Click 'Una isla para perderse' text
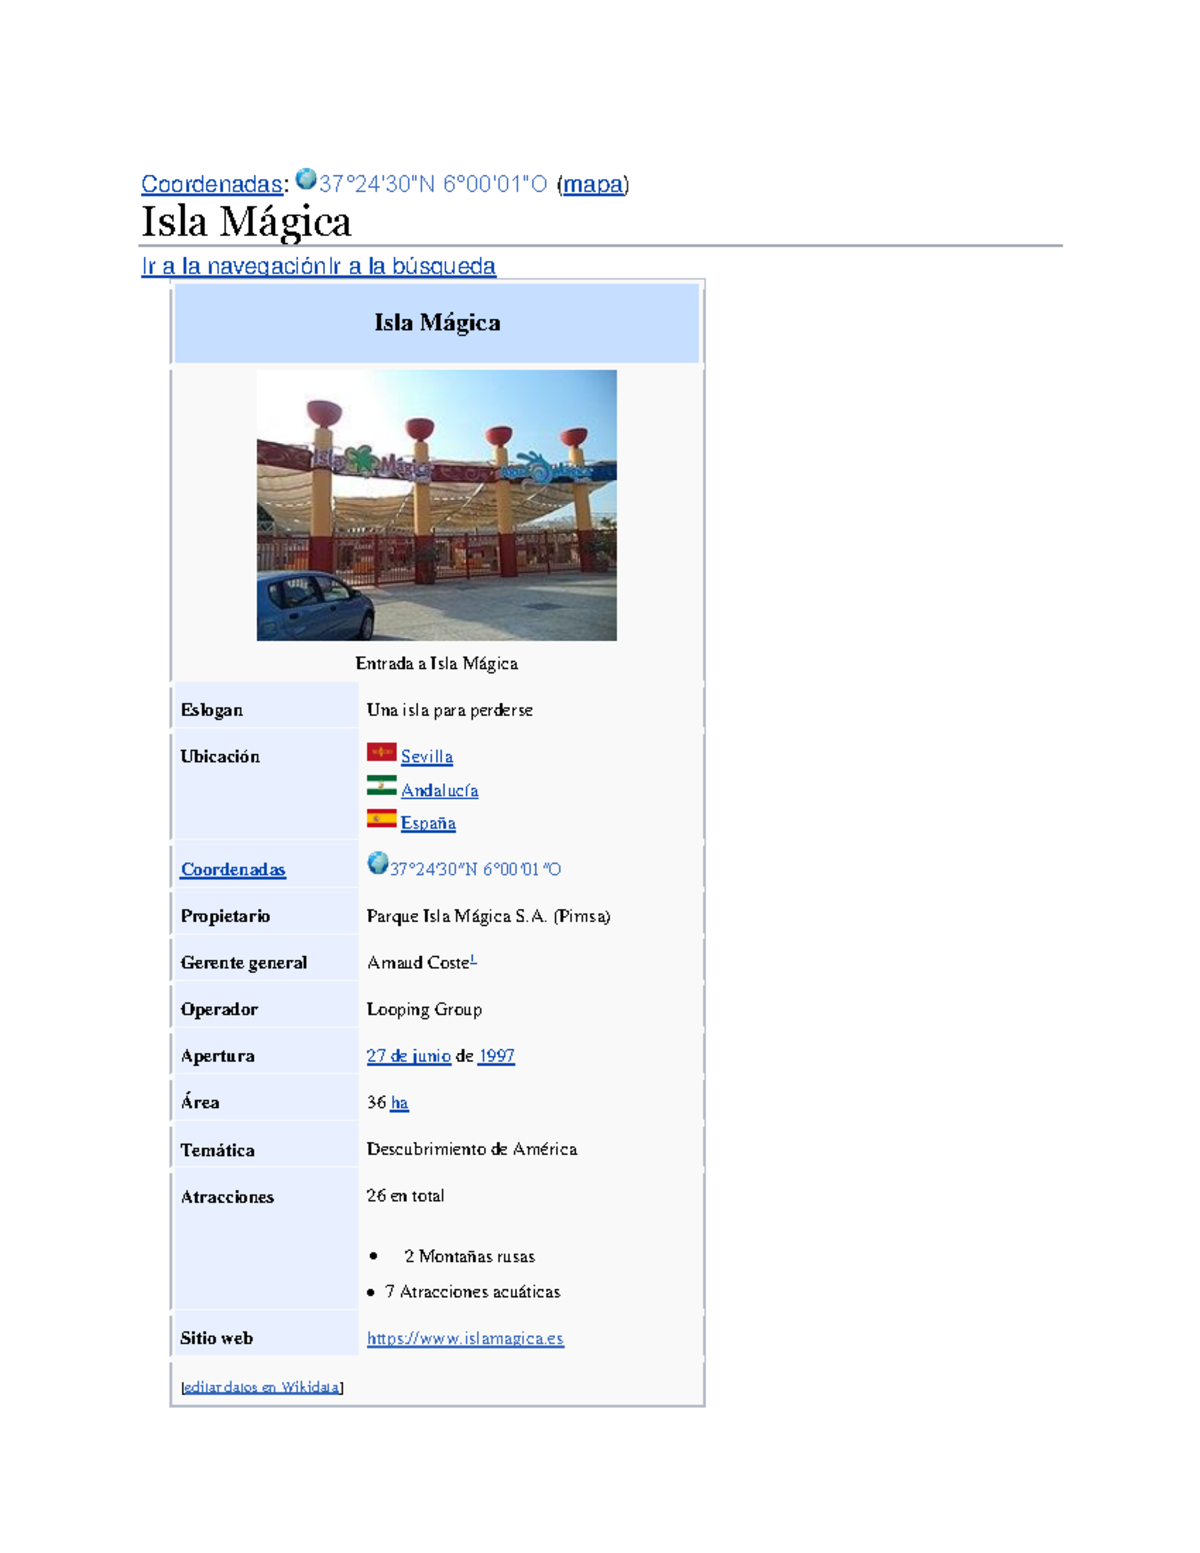Screen dimensions: 1200x1553 450,710
